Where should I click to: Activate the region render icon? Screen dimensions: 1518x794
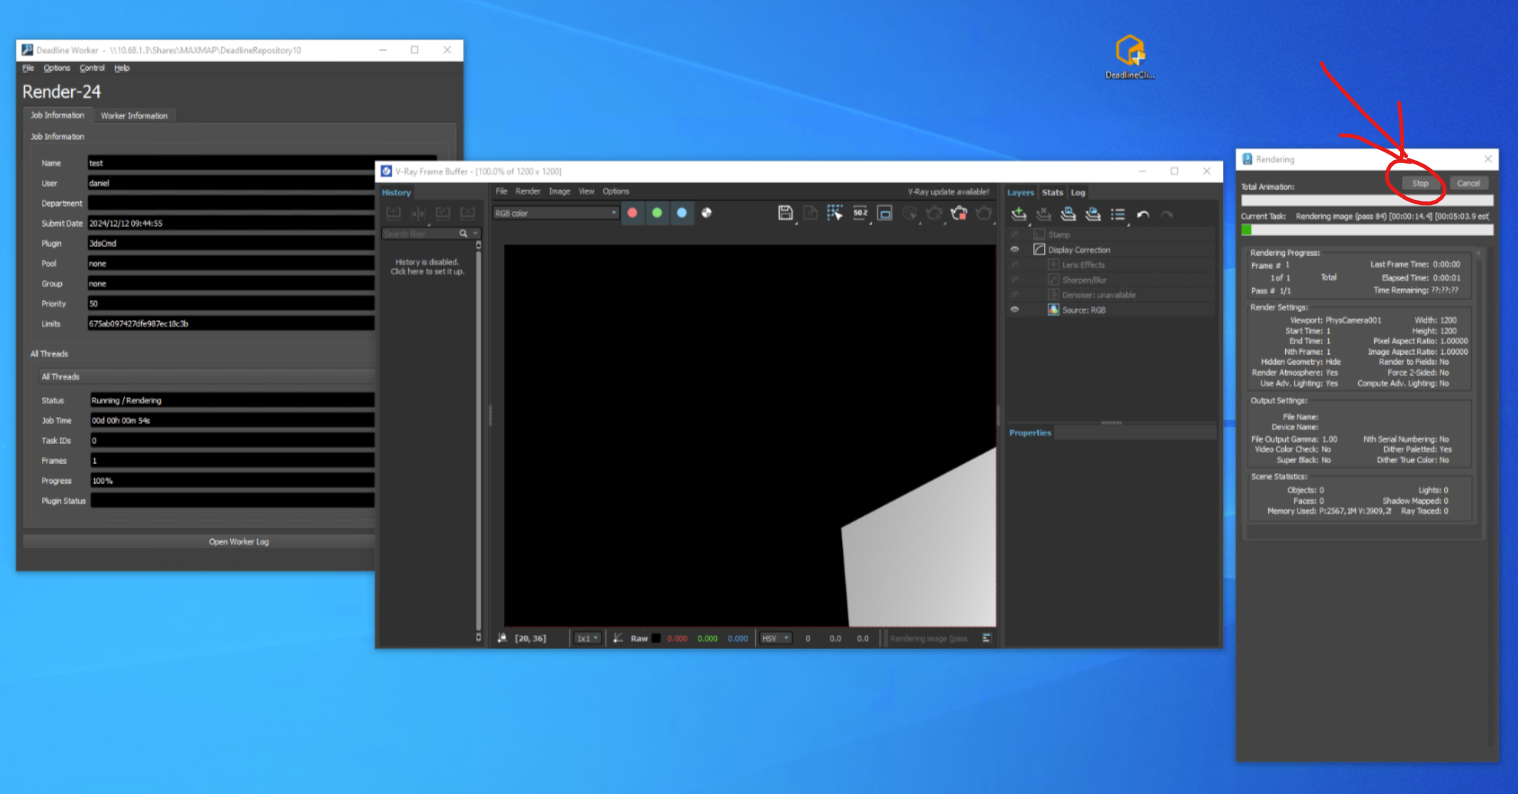(x=885, y=213)
